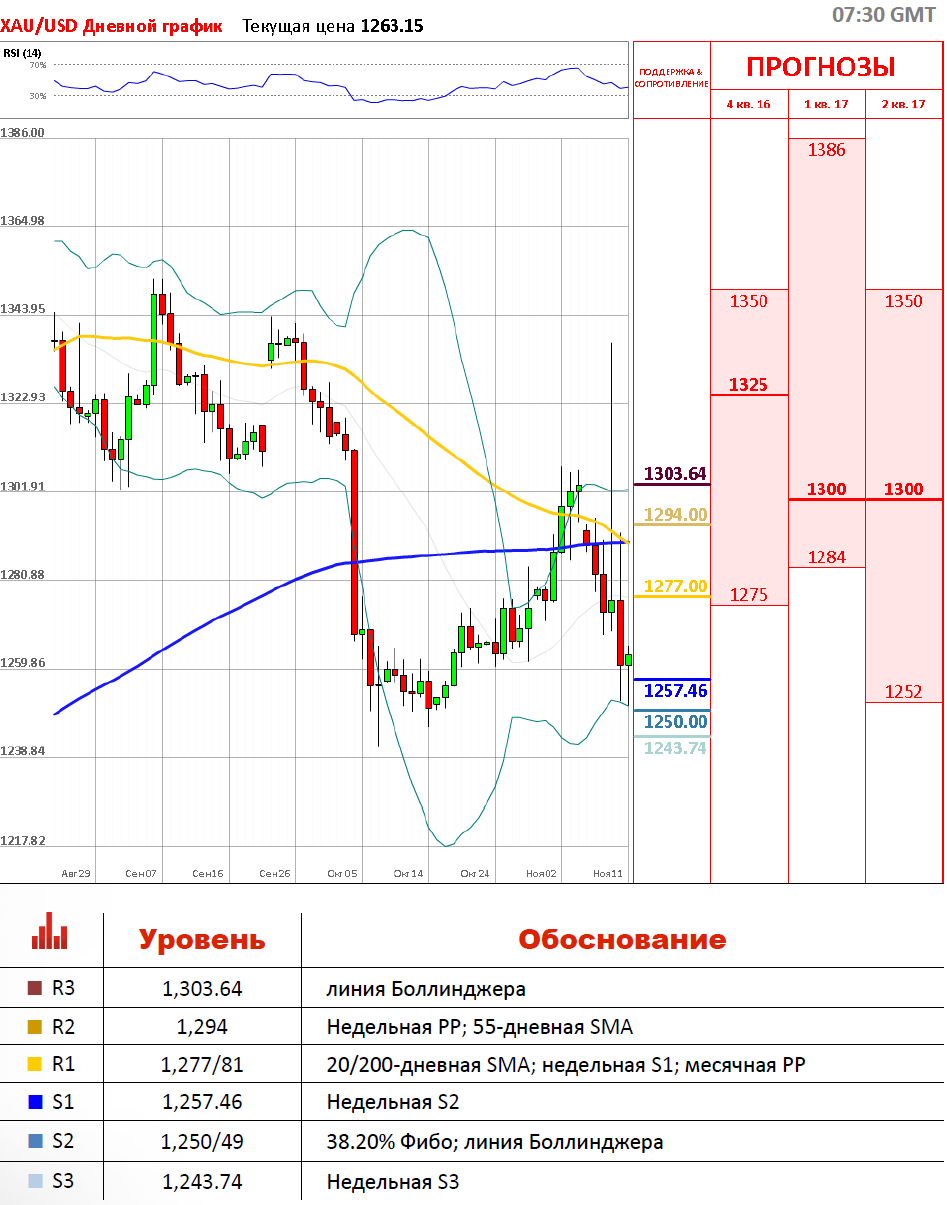Select the 4 кв. 16 forecast column header

coord(748,104)
